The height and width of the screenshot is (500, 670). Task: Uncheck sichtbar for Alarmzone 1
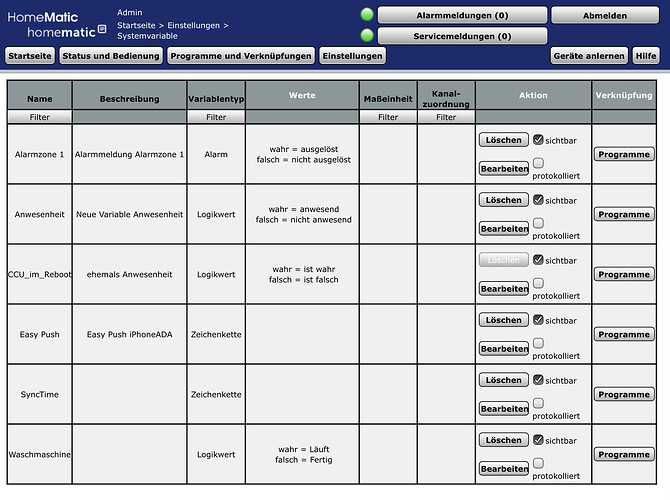tap(539, 140)
